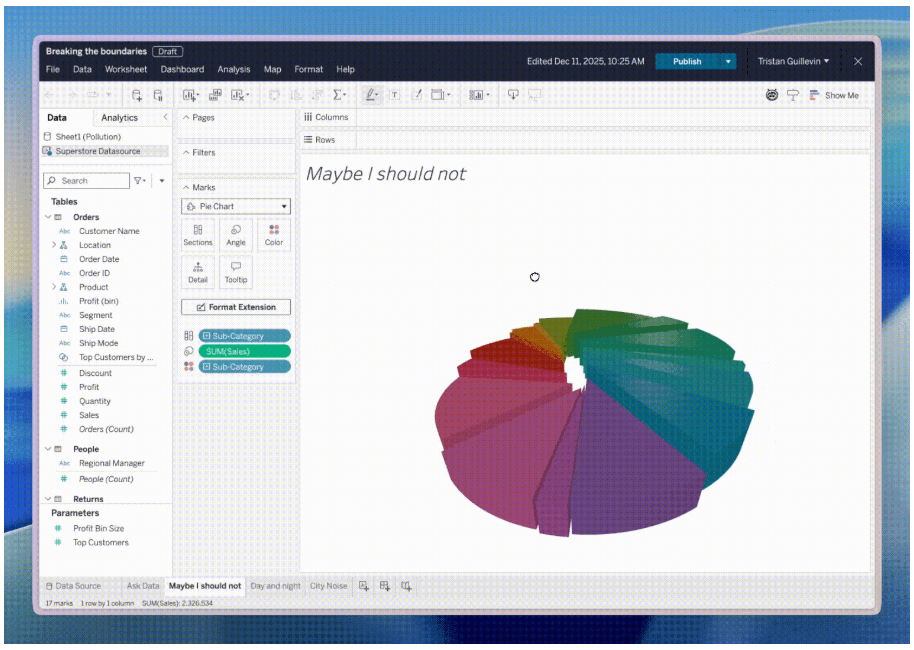This screenshot has width=914, height=650.
Task: Click the Color card in Marks
Action: (x=274, y=235)
